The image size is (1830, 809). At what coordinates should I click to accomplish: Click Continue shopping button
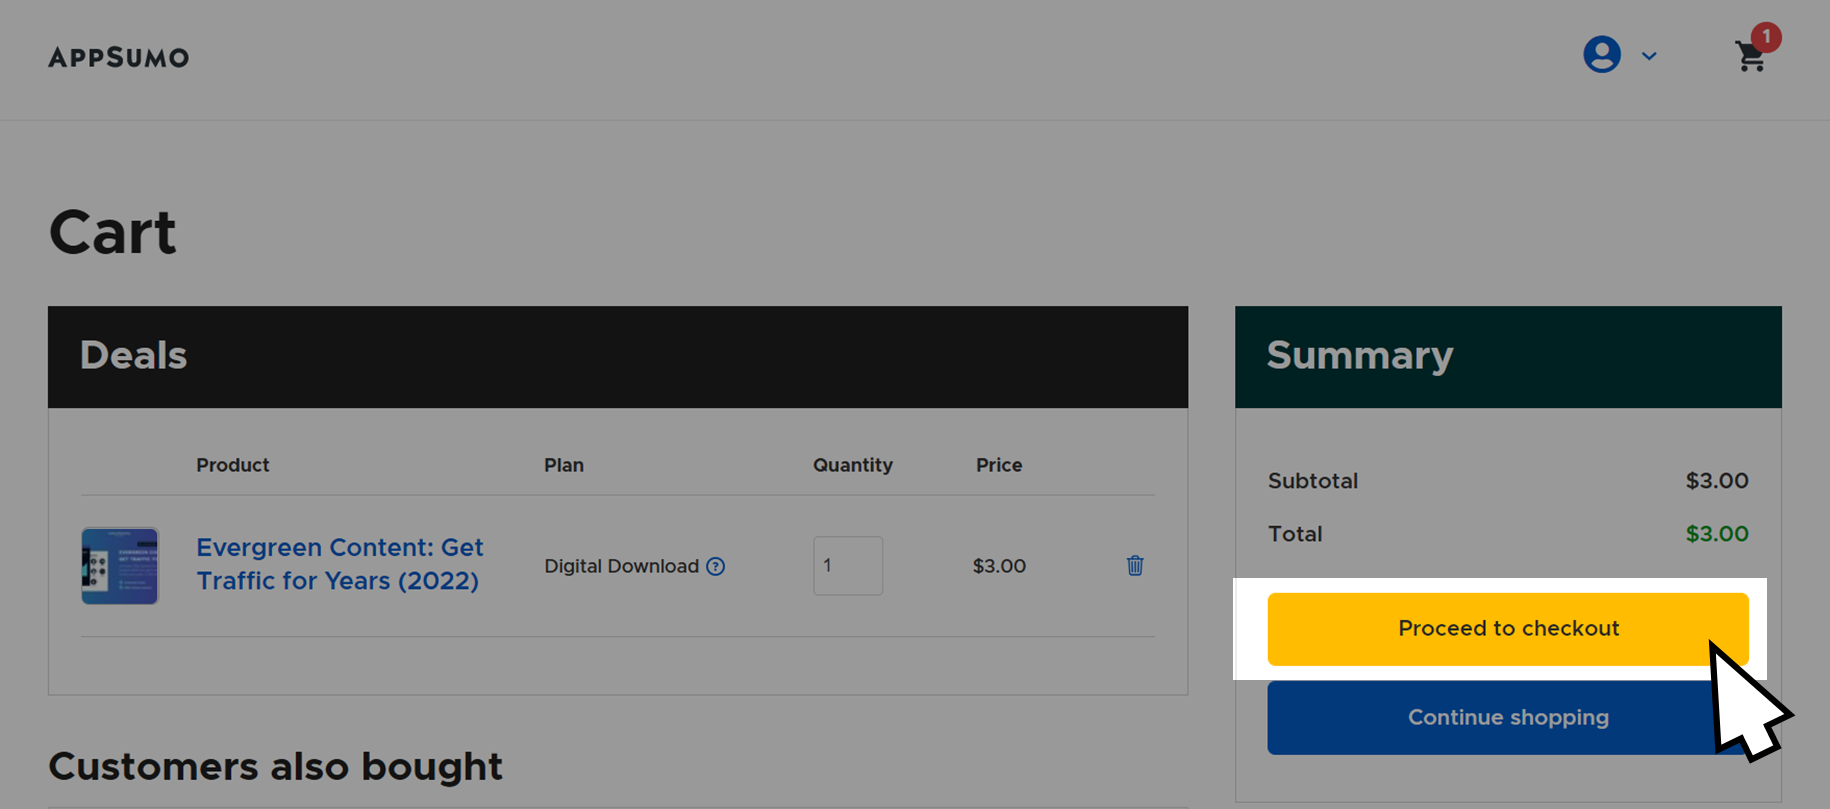point(1508,717)
